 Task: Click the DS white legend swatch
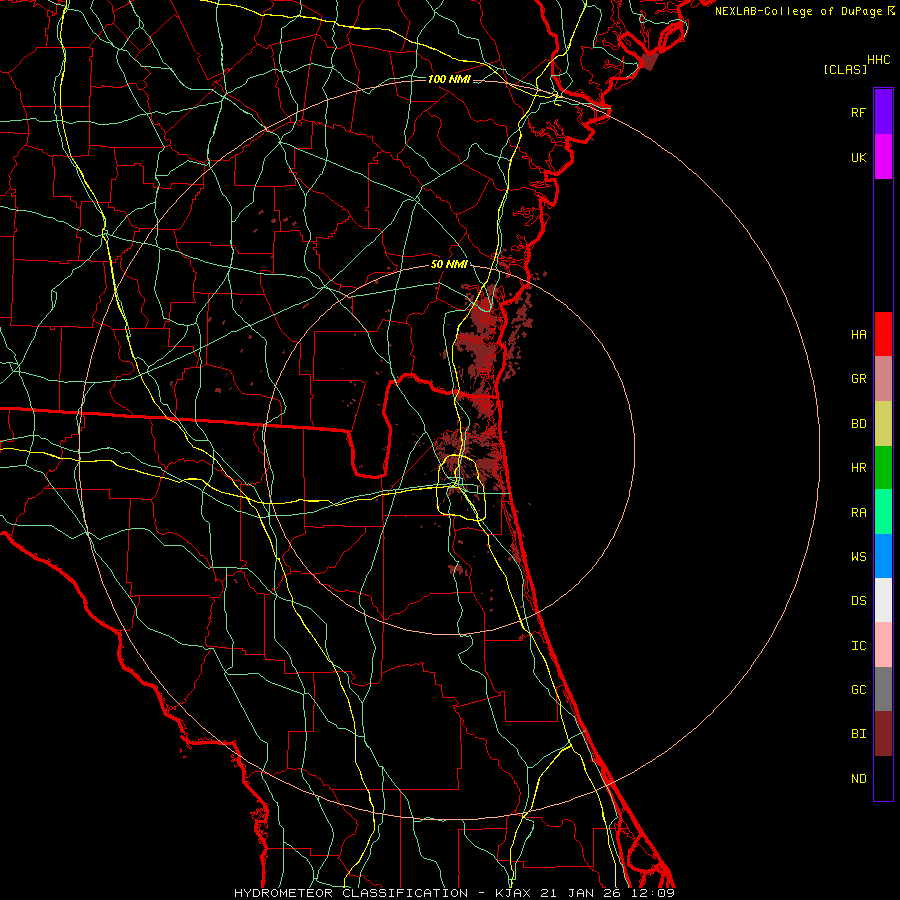point(883,600)
